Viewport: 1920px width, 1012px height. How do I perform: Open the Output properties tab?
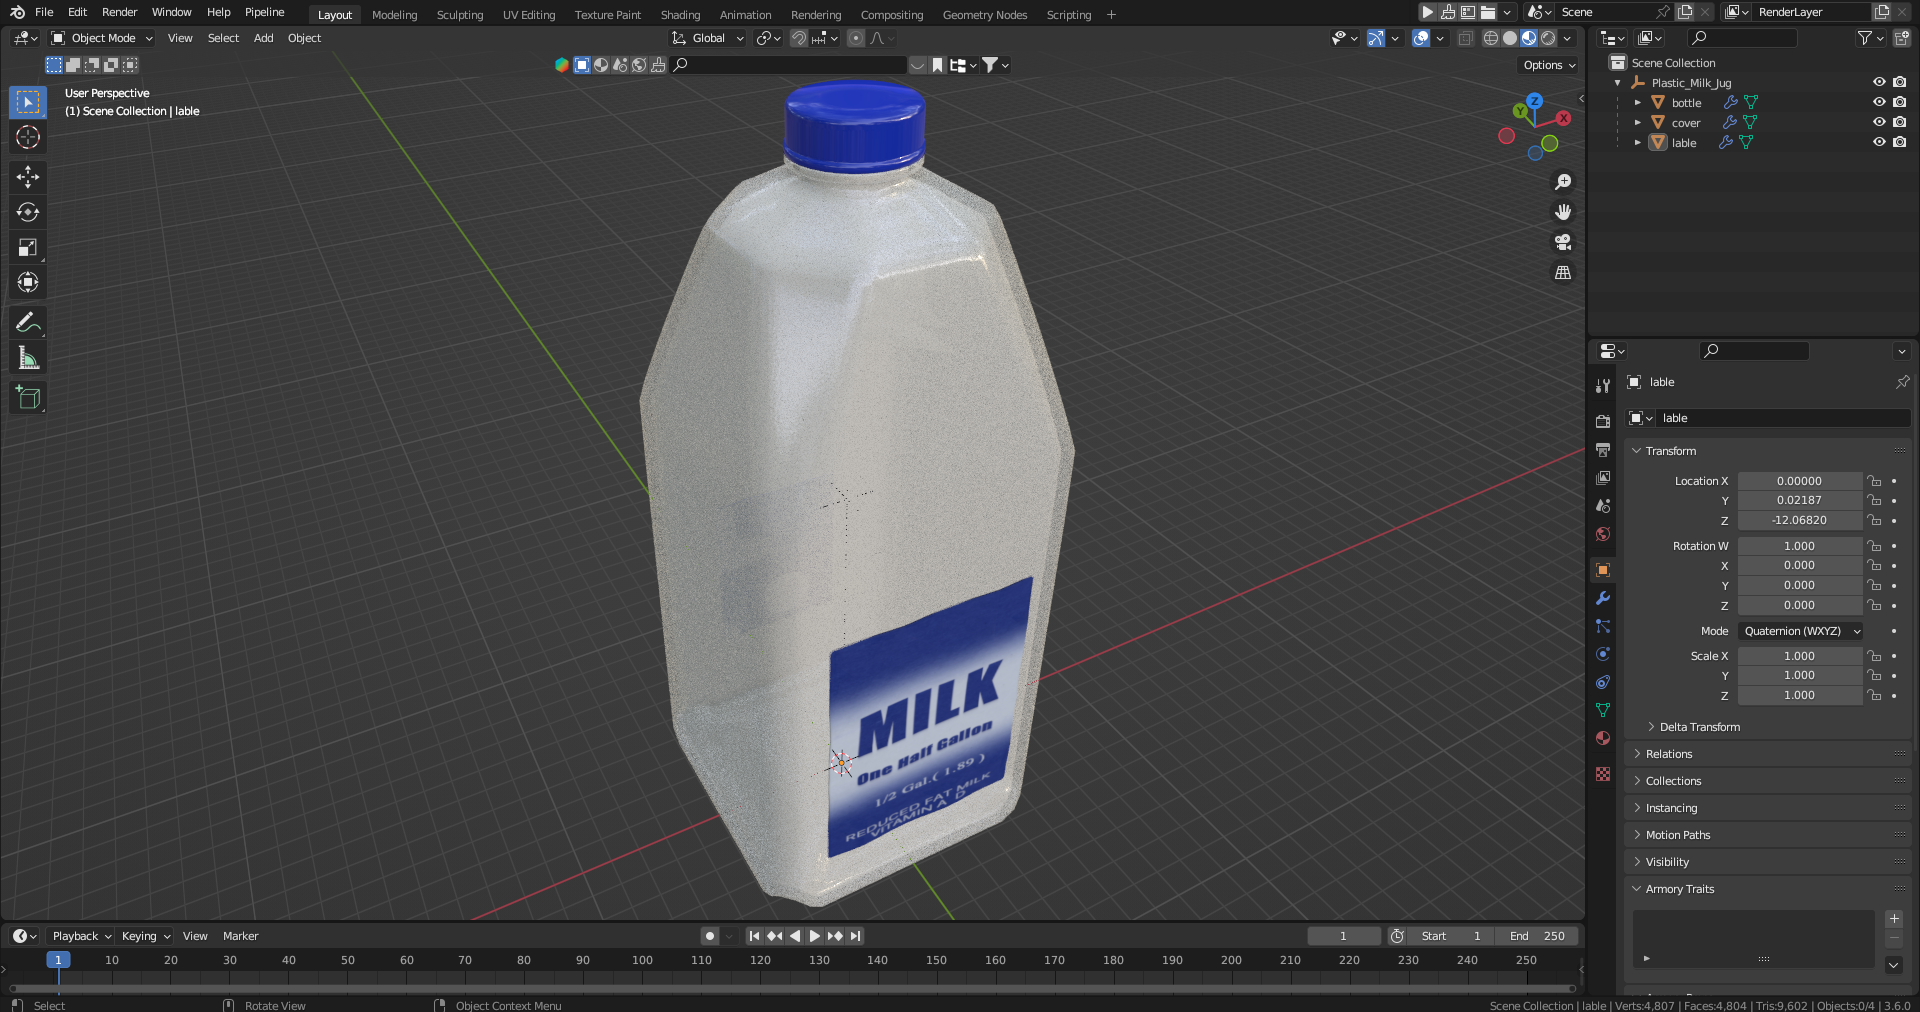(1603, 450)
